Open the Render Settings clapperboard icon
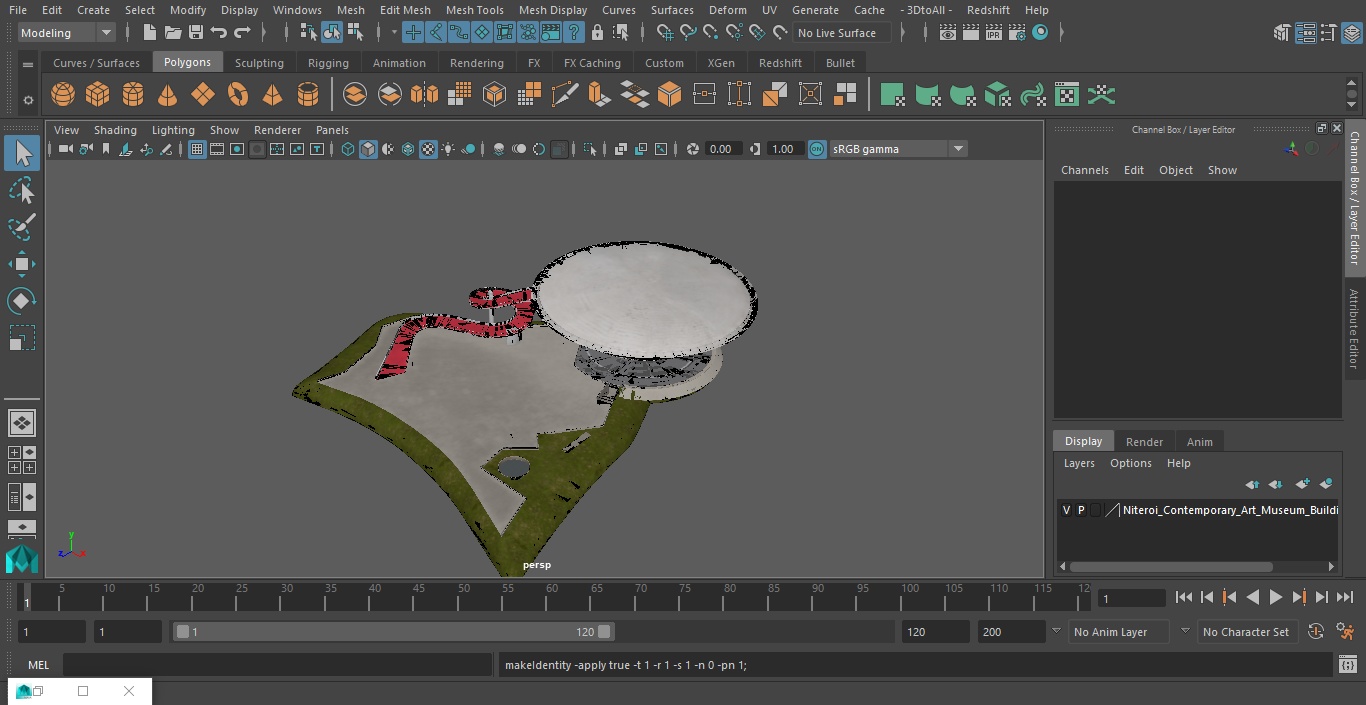1366x705 pixels. (x=1016, y=33)
